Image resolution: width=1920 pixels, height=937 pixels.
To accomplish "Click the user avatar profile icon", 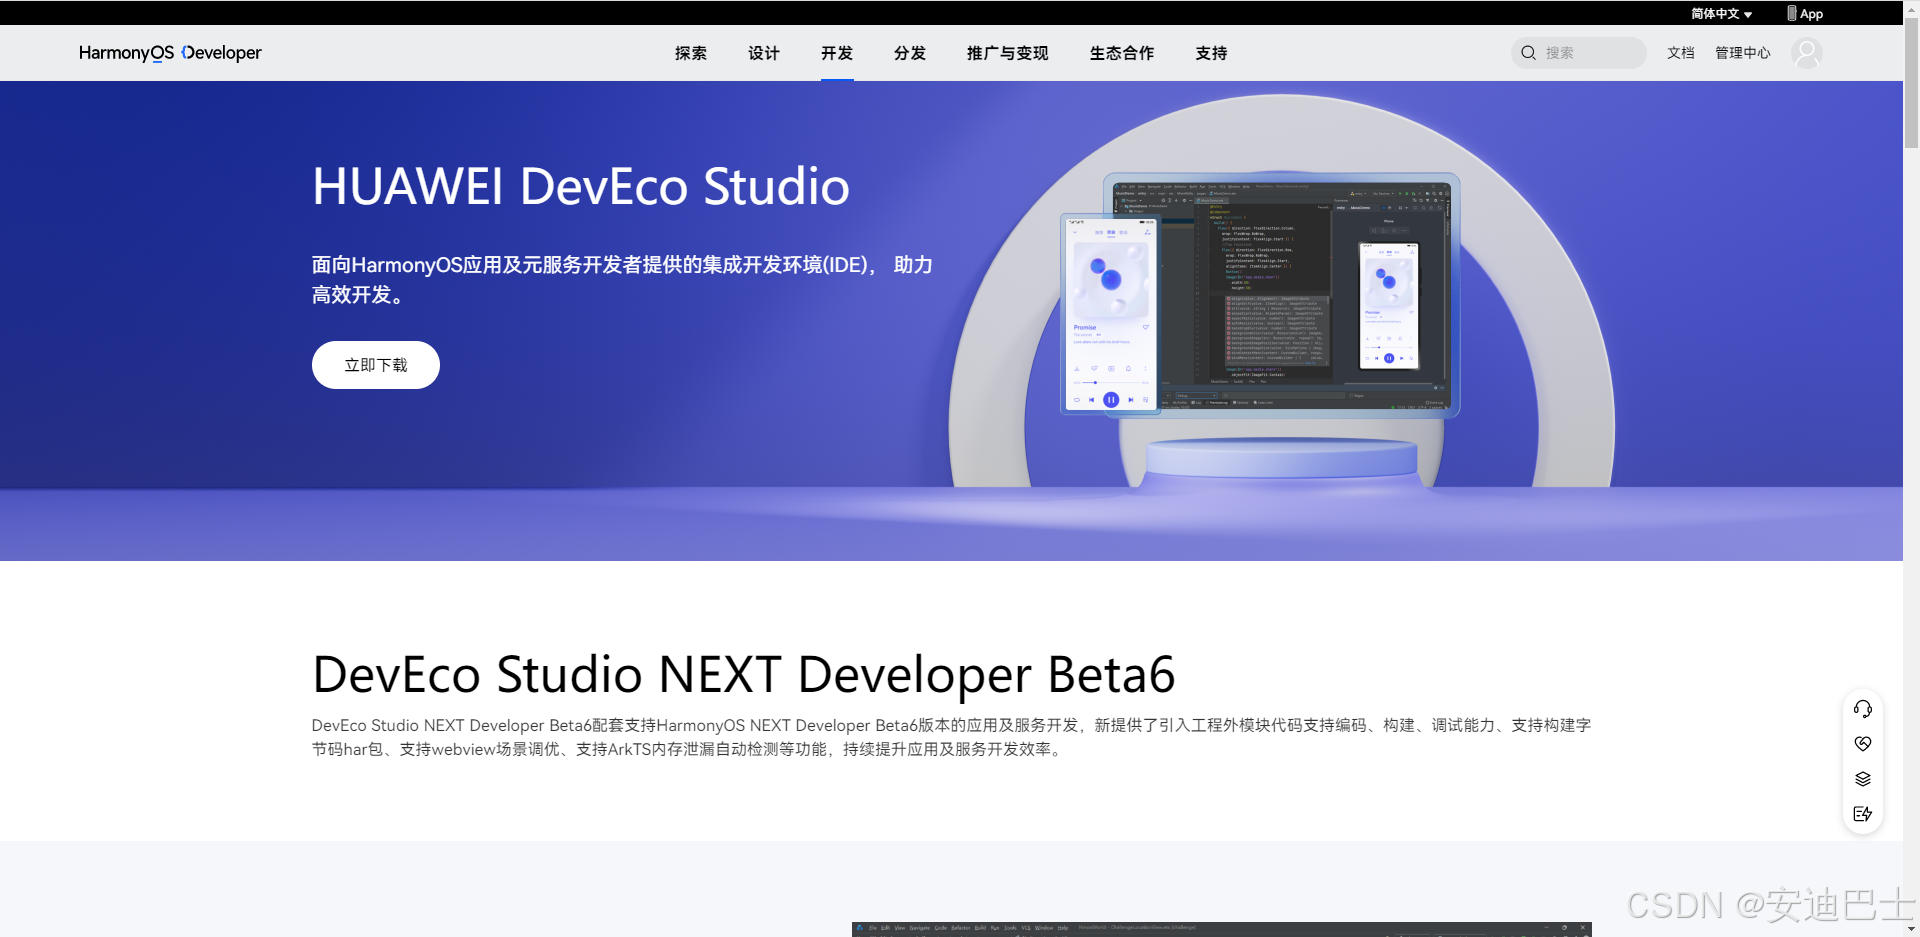I will point(1807,53).
